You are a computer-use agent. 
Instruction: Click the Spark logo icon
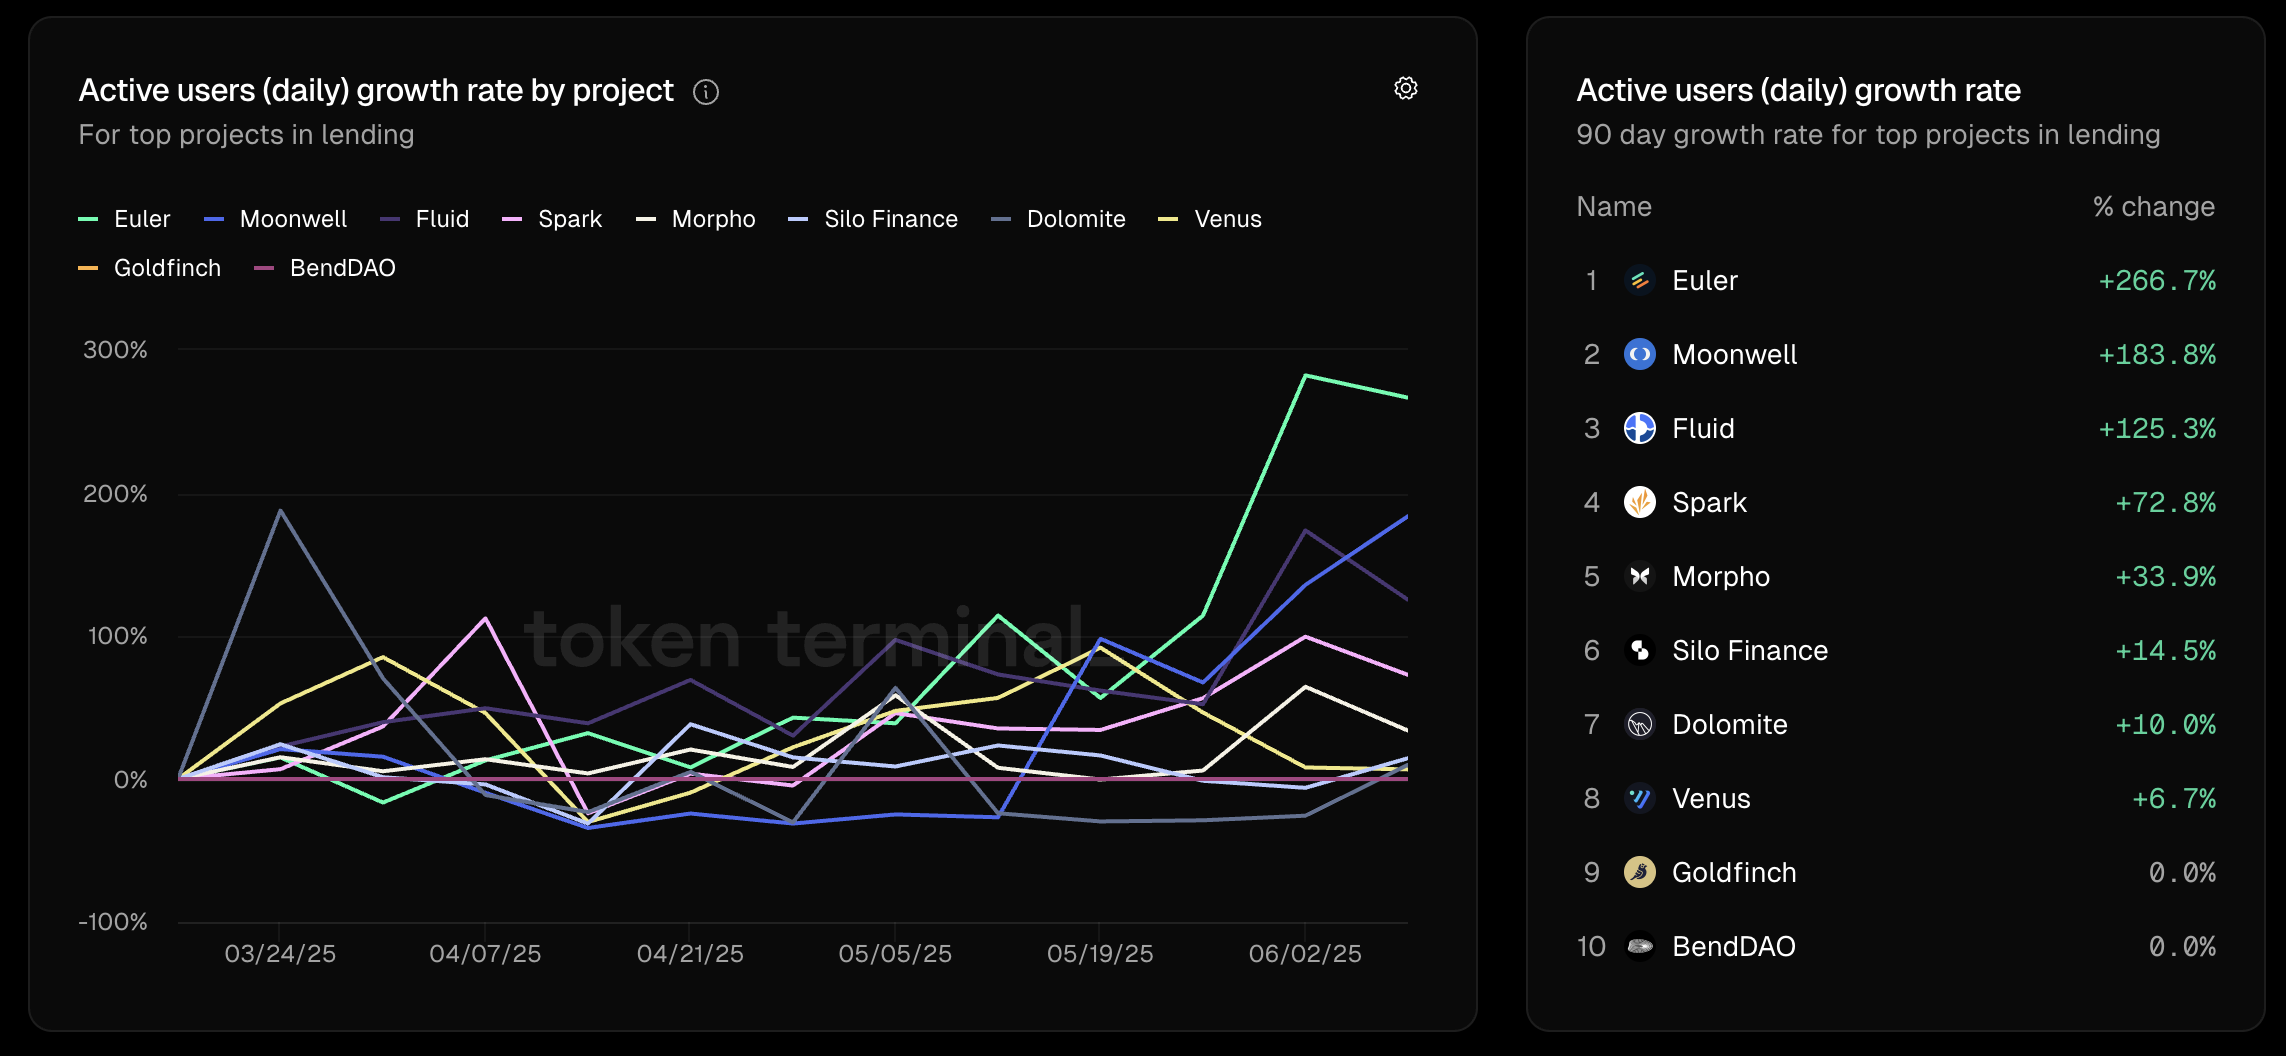click(x=1639, y=503)
